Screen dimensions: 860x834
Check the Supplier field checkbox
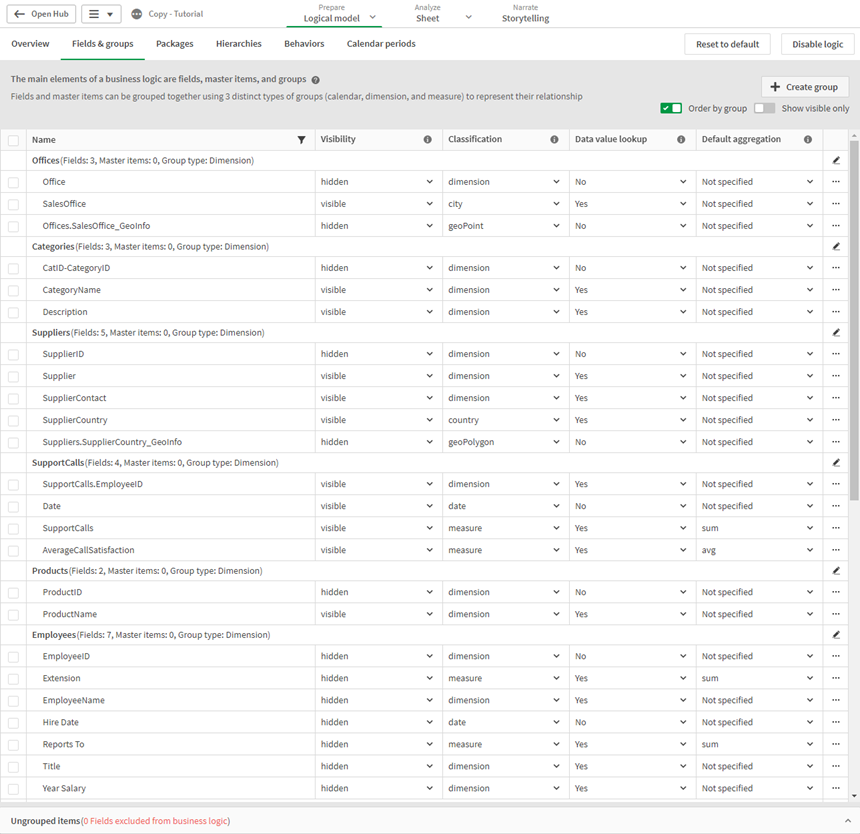point(14,377)
